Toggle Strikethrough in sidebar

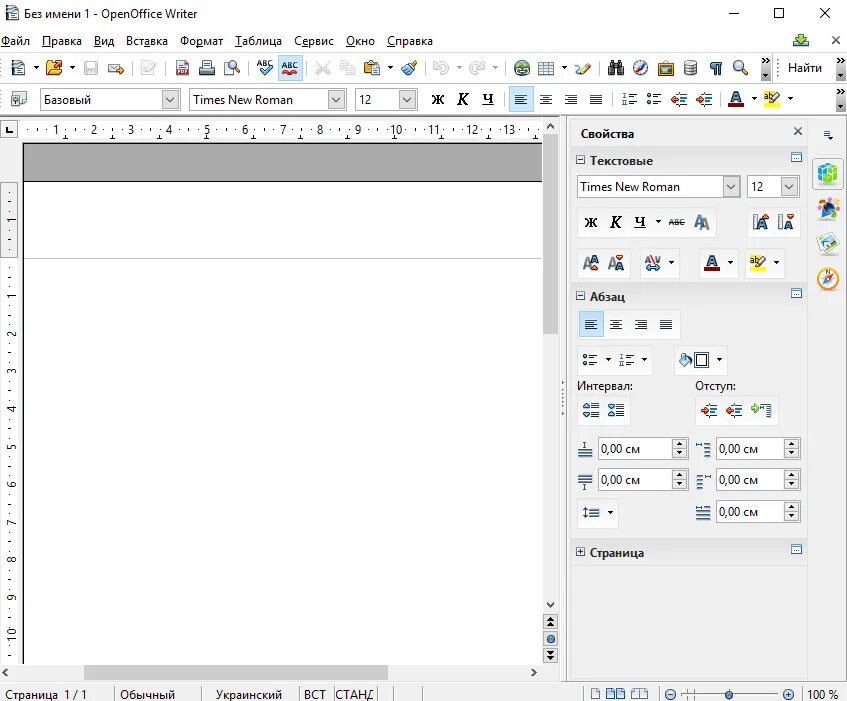676,222
